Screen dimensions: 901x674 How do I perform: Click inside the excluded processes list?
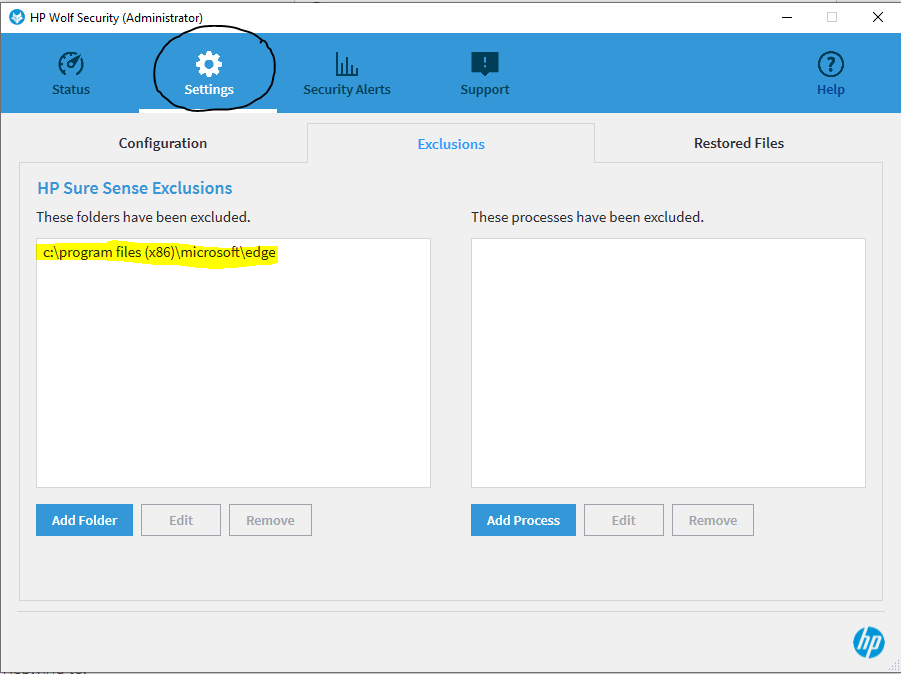[667, 362]
